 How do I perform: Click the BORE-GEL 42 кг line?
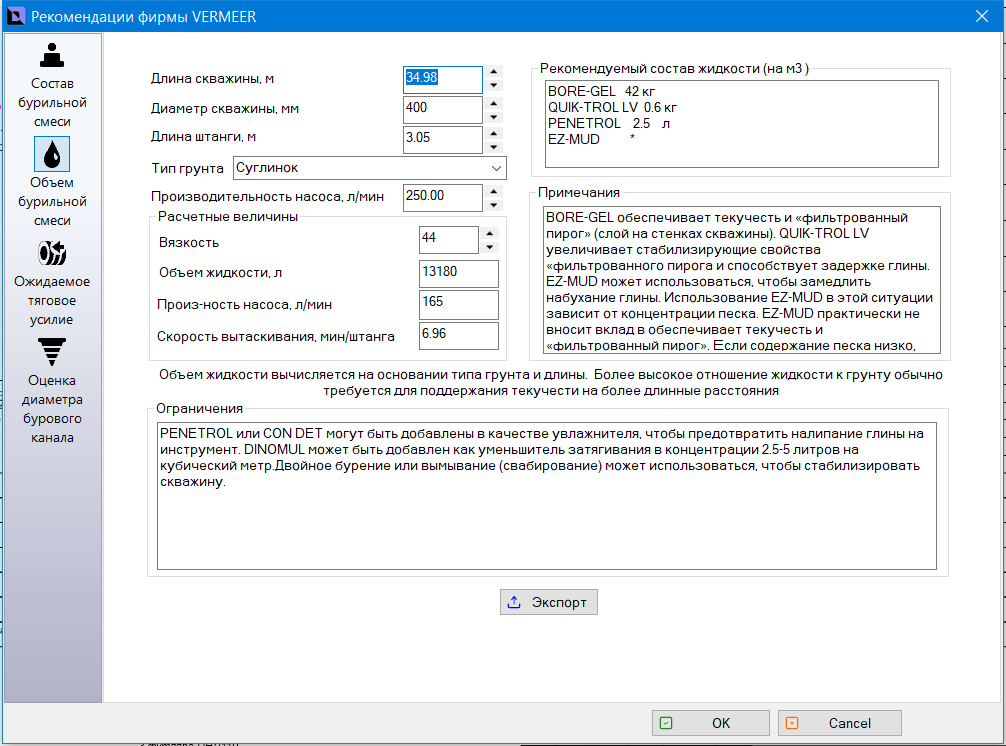coord(601,91)
